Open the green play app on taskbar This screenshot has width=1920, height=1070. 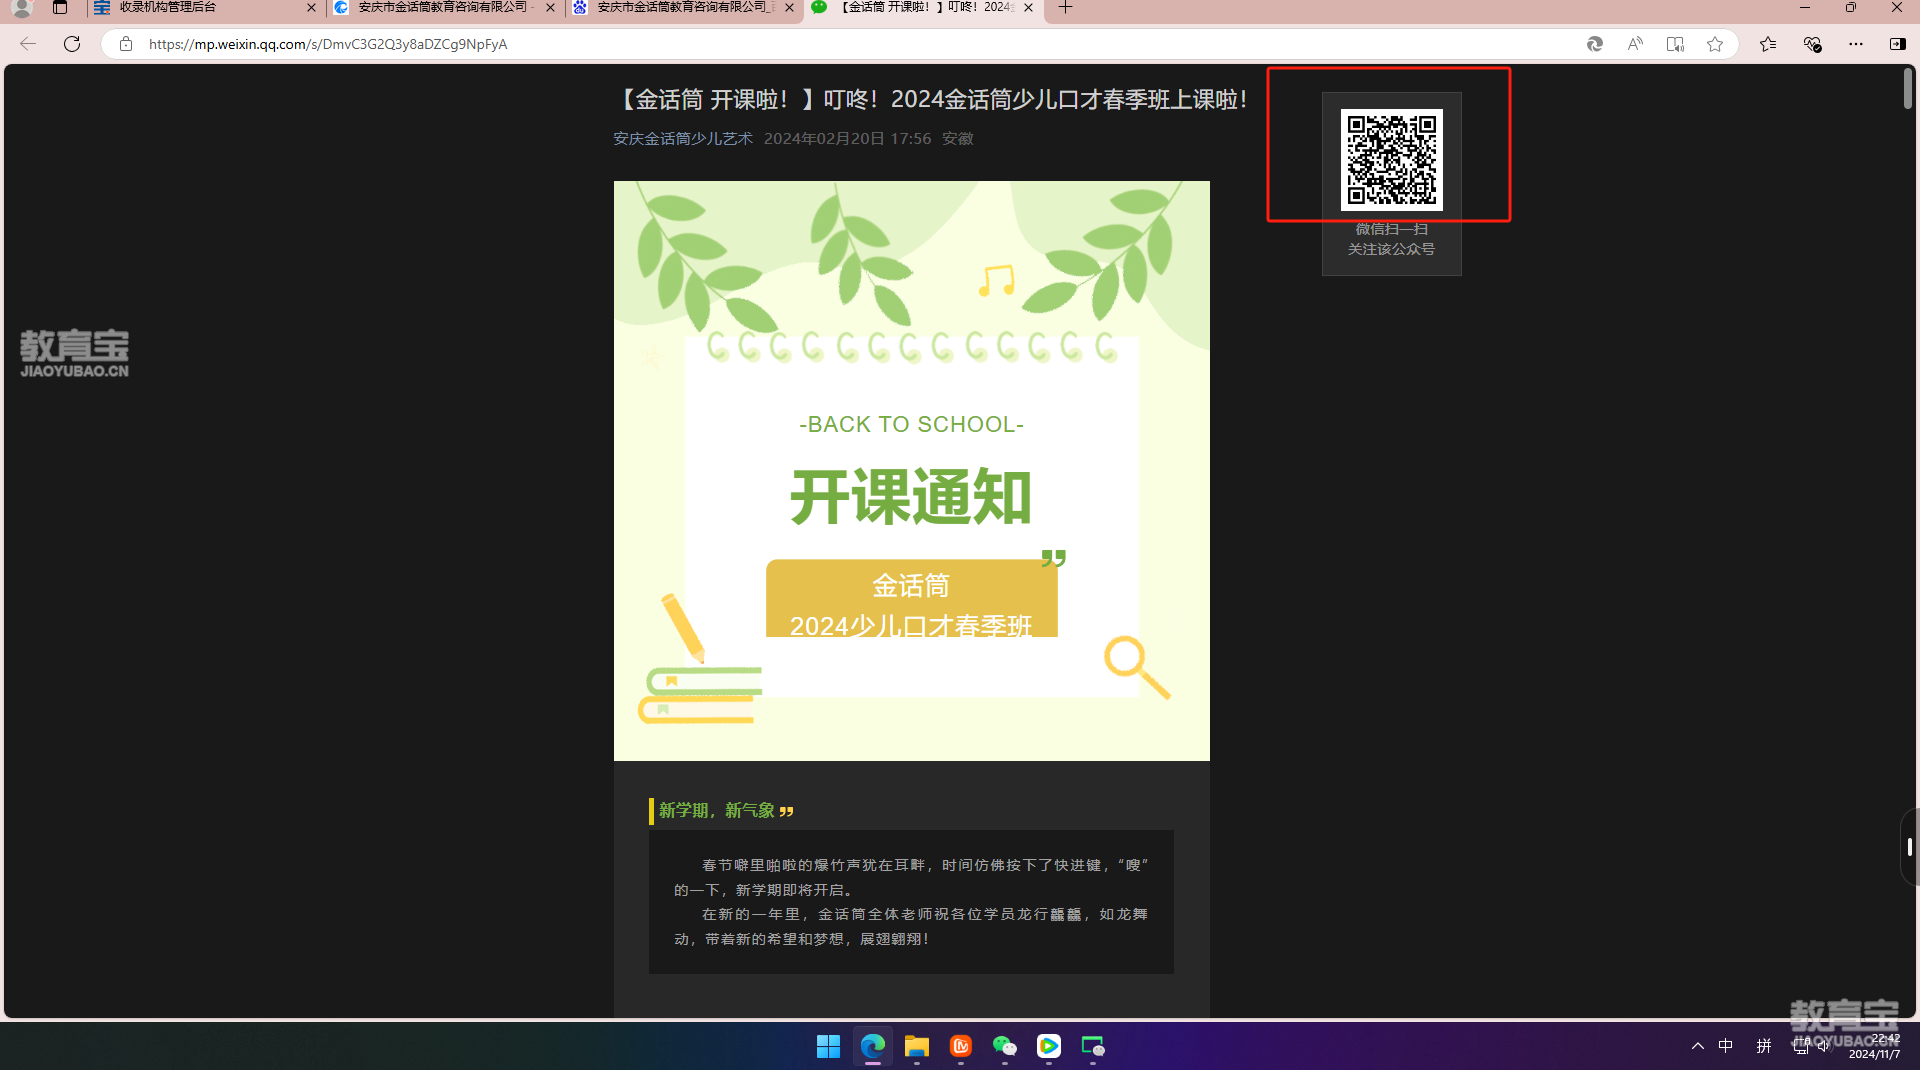pyautogui.click(x=1049, y=1046)
